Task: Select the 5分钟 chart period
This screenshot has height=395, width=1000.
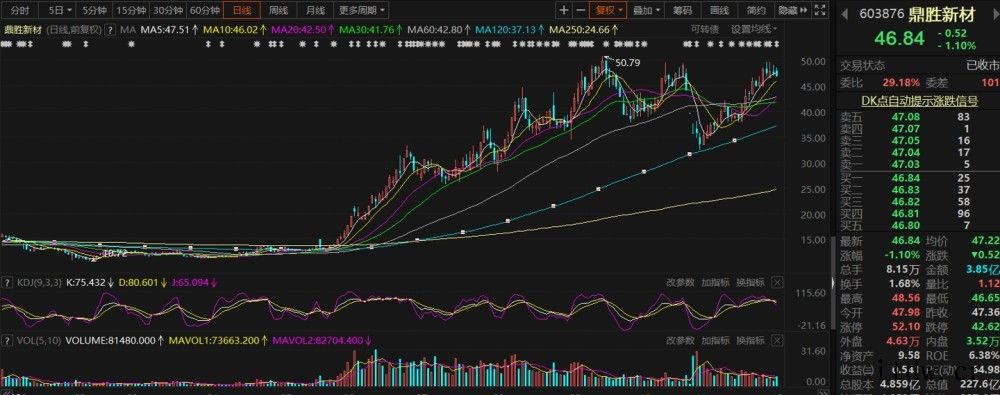Action: (94, 10)
